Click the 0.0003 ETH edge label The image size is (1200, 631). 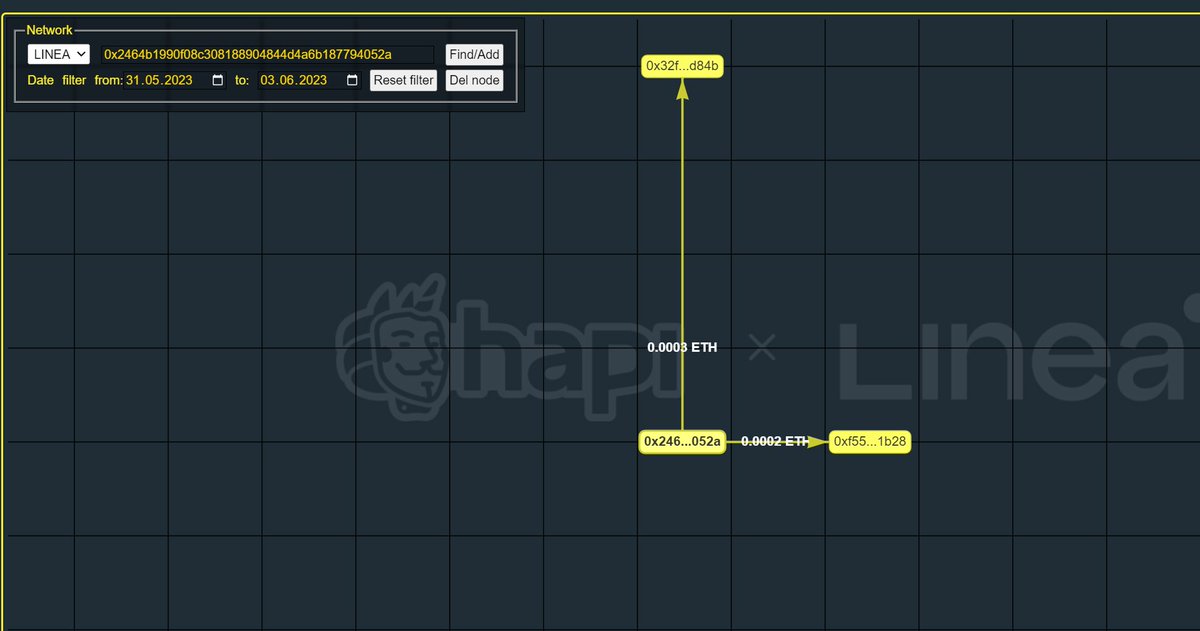tap(682, 347)
